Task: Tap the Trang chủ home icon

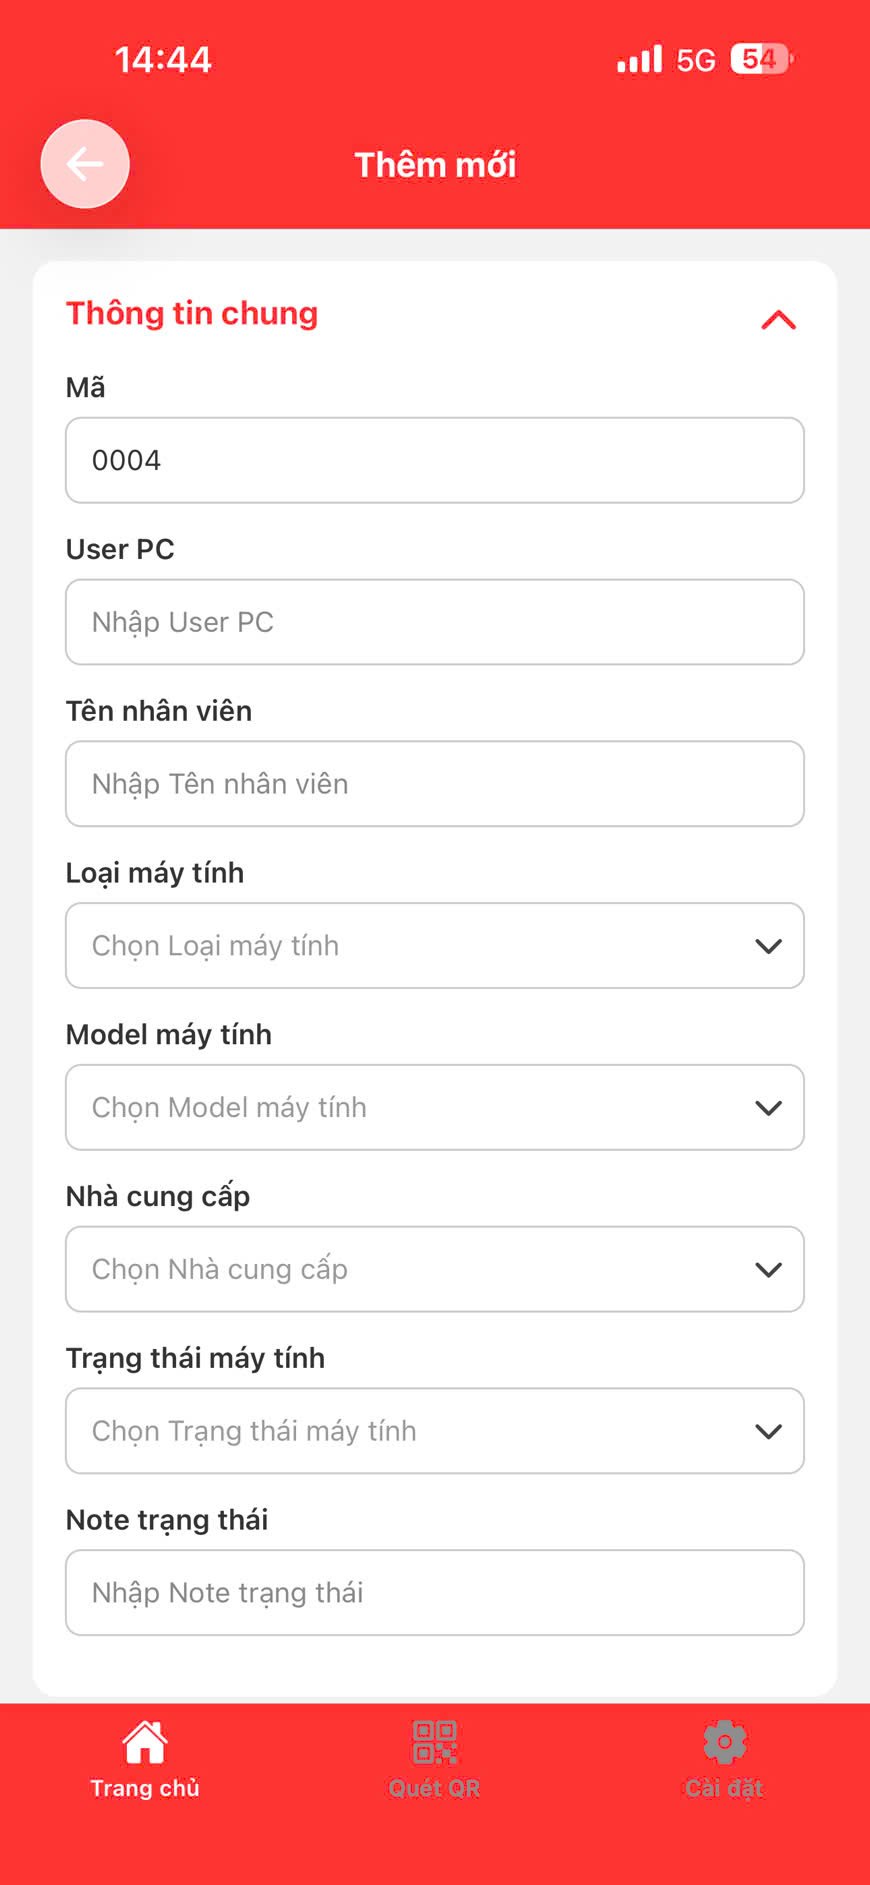Action: (x=145, y=1743)
